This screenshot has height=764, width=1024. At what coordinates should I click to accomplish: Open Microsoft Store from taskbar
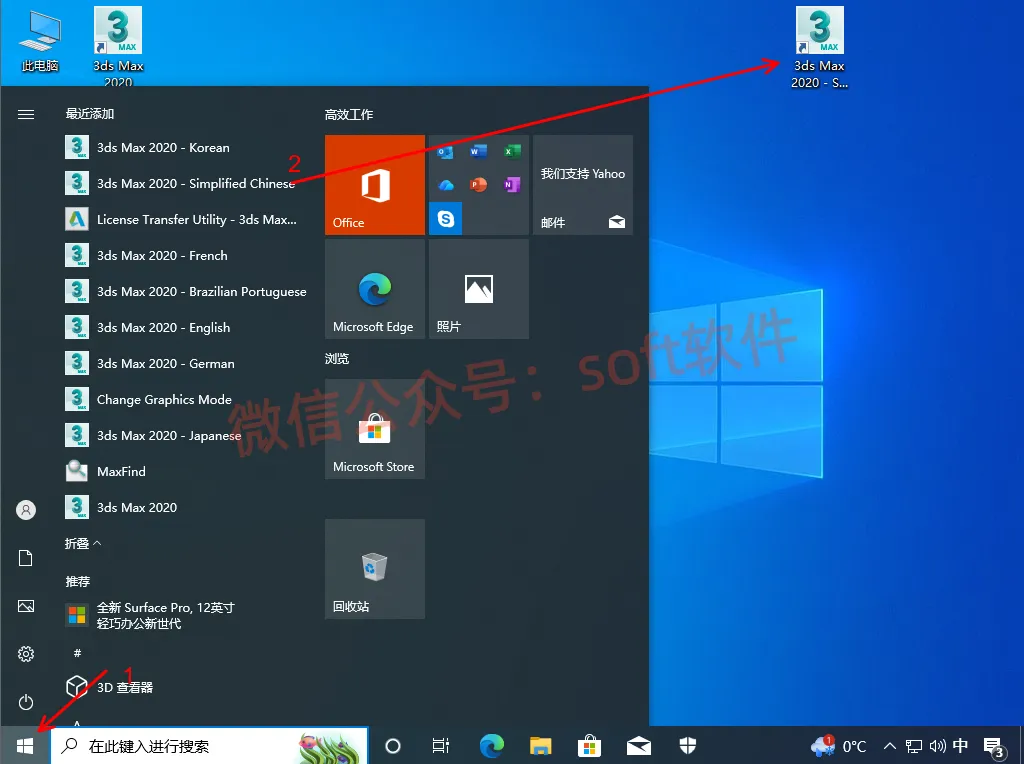589,746
